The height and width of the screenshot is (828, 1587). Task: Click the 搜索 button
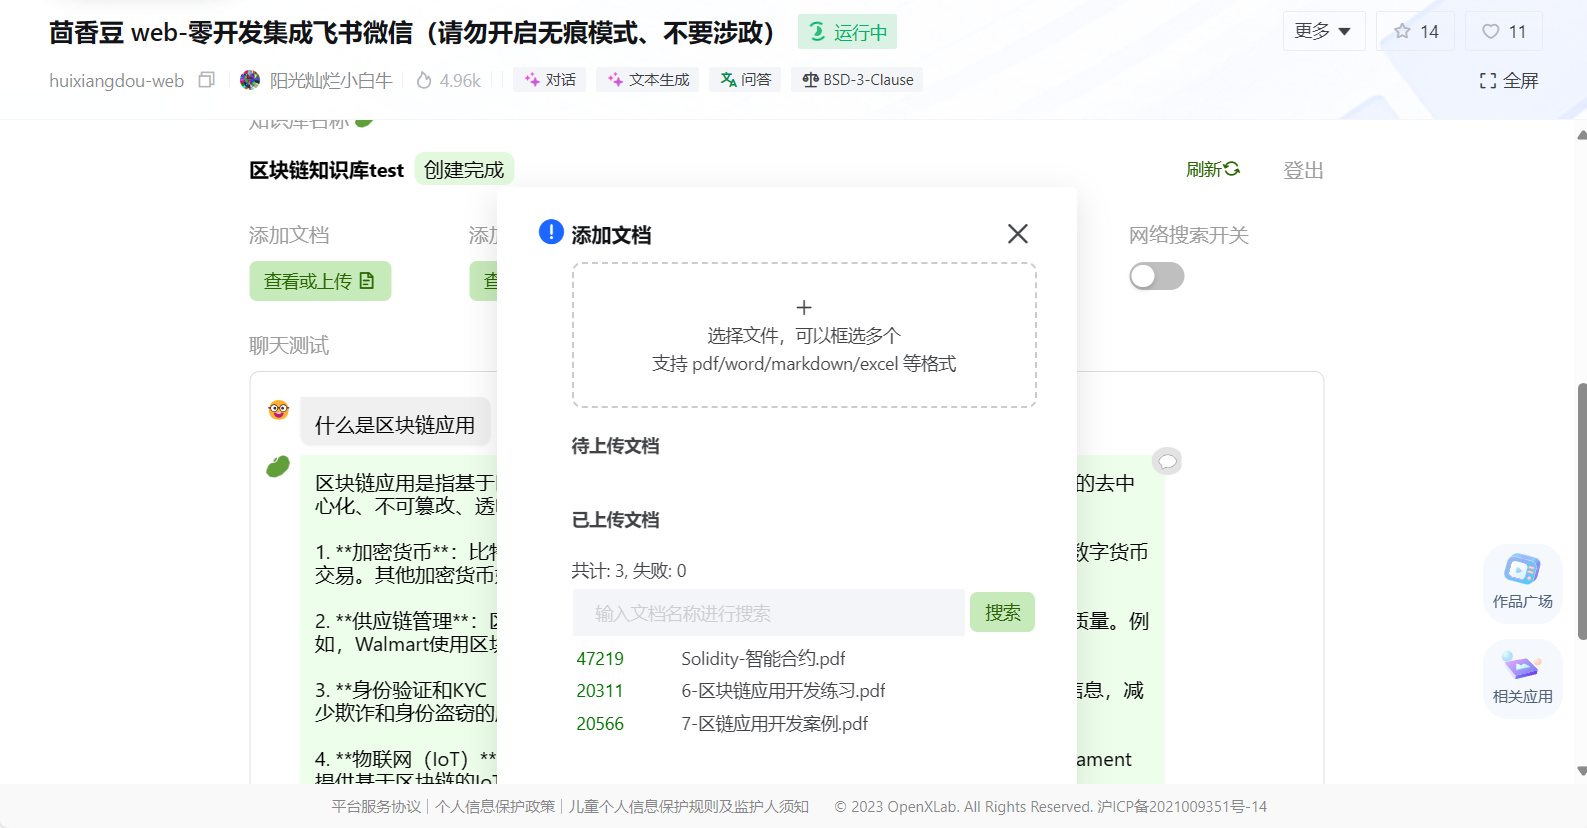coord(1002,612)
